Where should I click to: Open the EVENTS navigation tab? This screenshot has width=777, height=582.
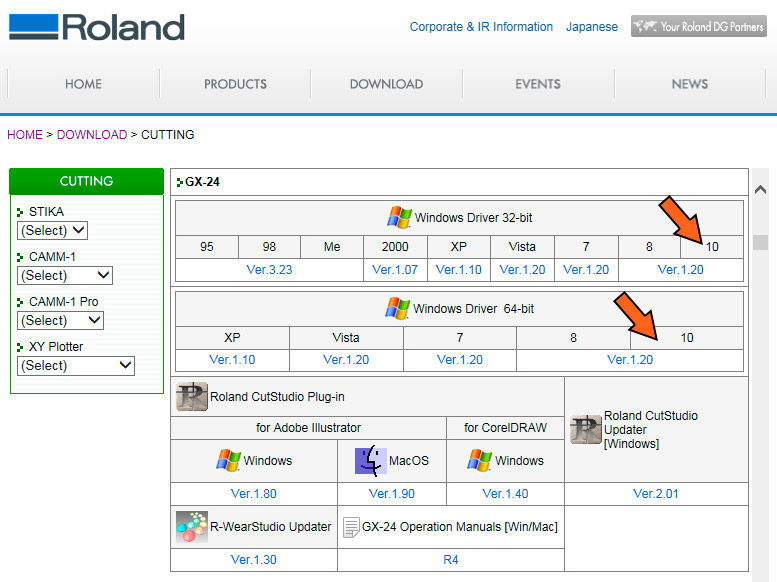pos(537,84)
